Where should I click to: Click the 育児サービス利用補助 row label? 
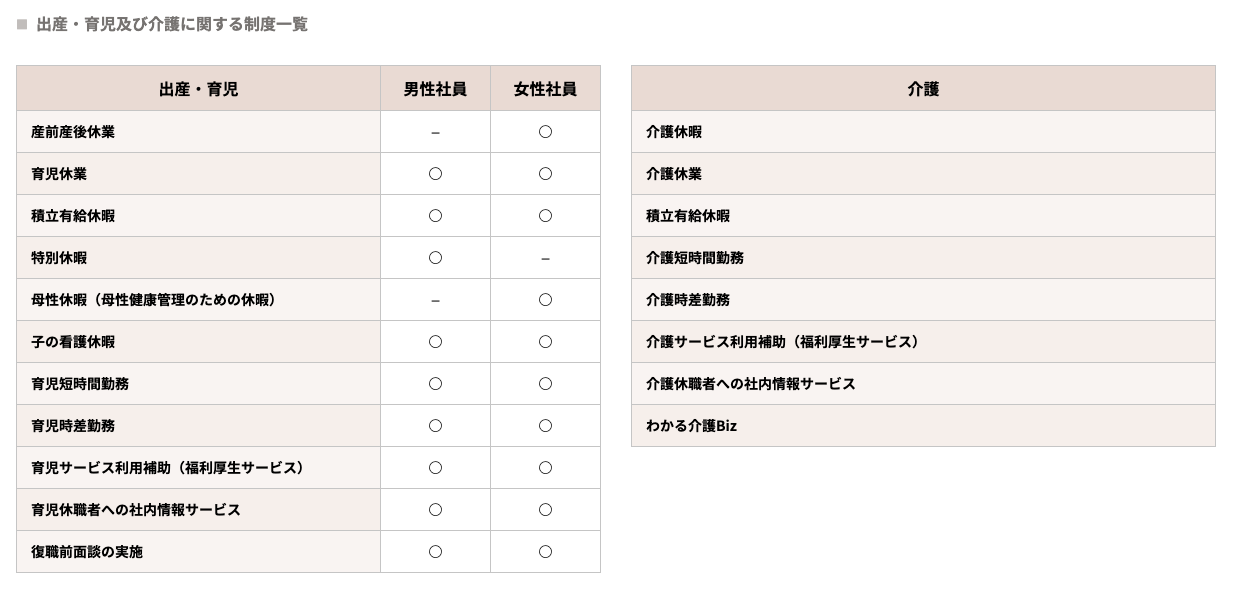168,468
